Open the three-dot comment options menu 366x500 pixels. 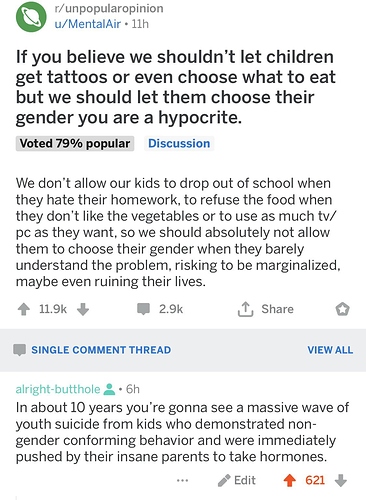pyautogui.click(x=182, y=480)
